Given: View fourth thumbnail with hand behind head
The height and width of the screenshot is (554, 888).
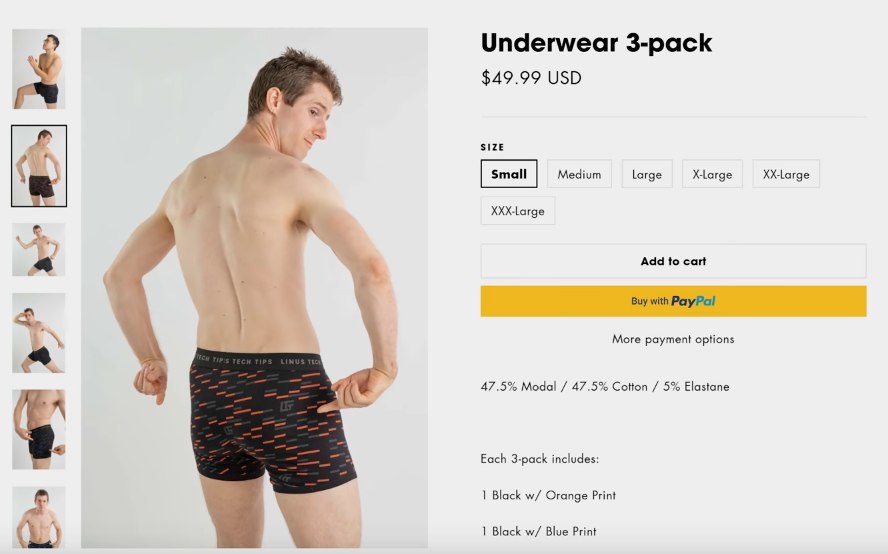Looking at the screenshot, I should 39,333.
